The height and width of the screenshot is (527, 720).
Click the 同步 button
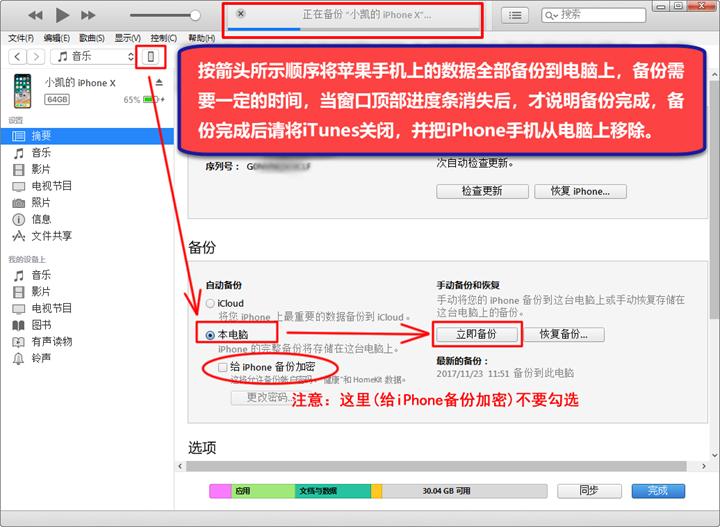589,491
